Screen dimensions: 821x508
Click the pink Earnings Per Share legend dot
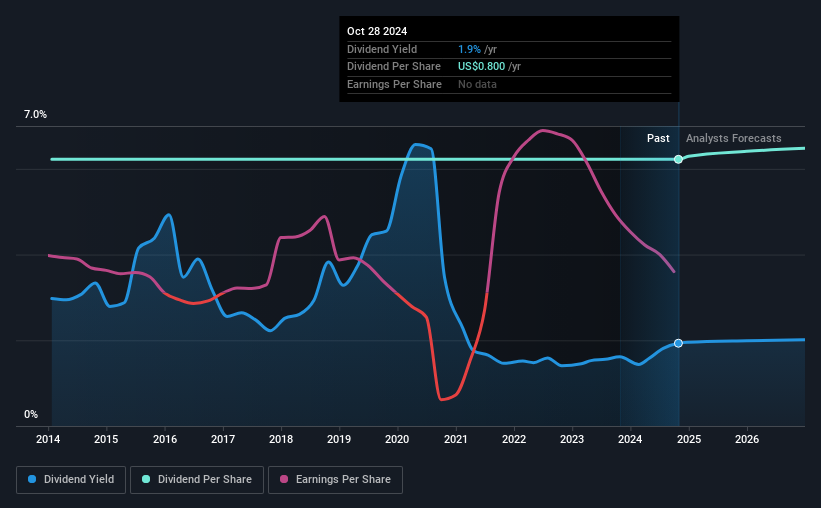coord(284,479)
